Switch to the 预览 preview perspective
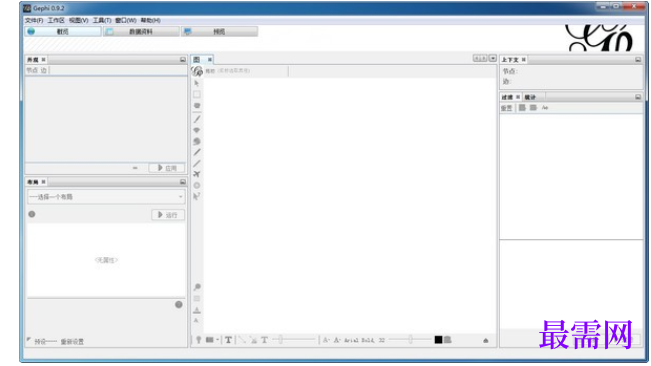This screenshot has height=366, width=651. [x=219, y=32]
